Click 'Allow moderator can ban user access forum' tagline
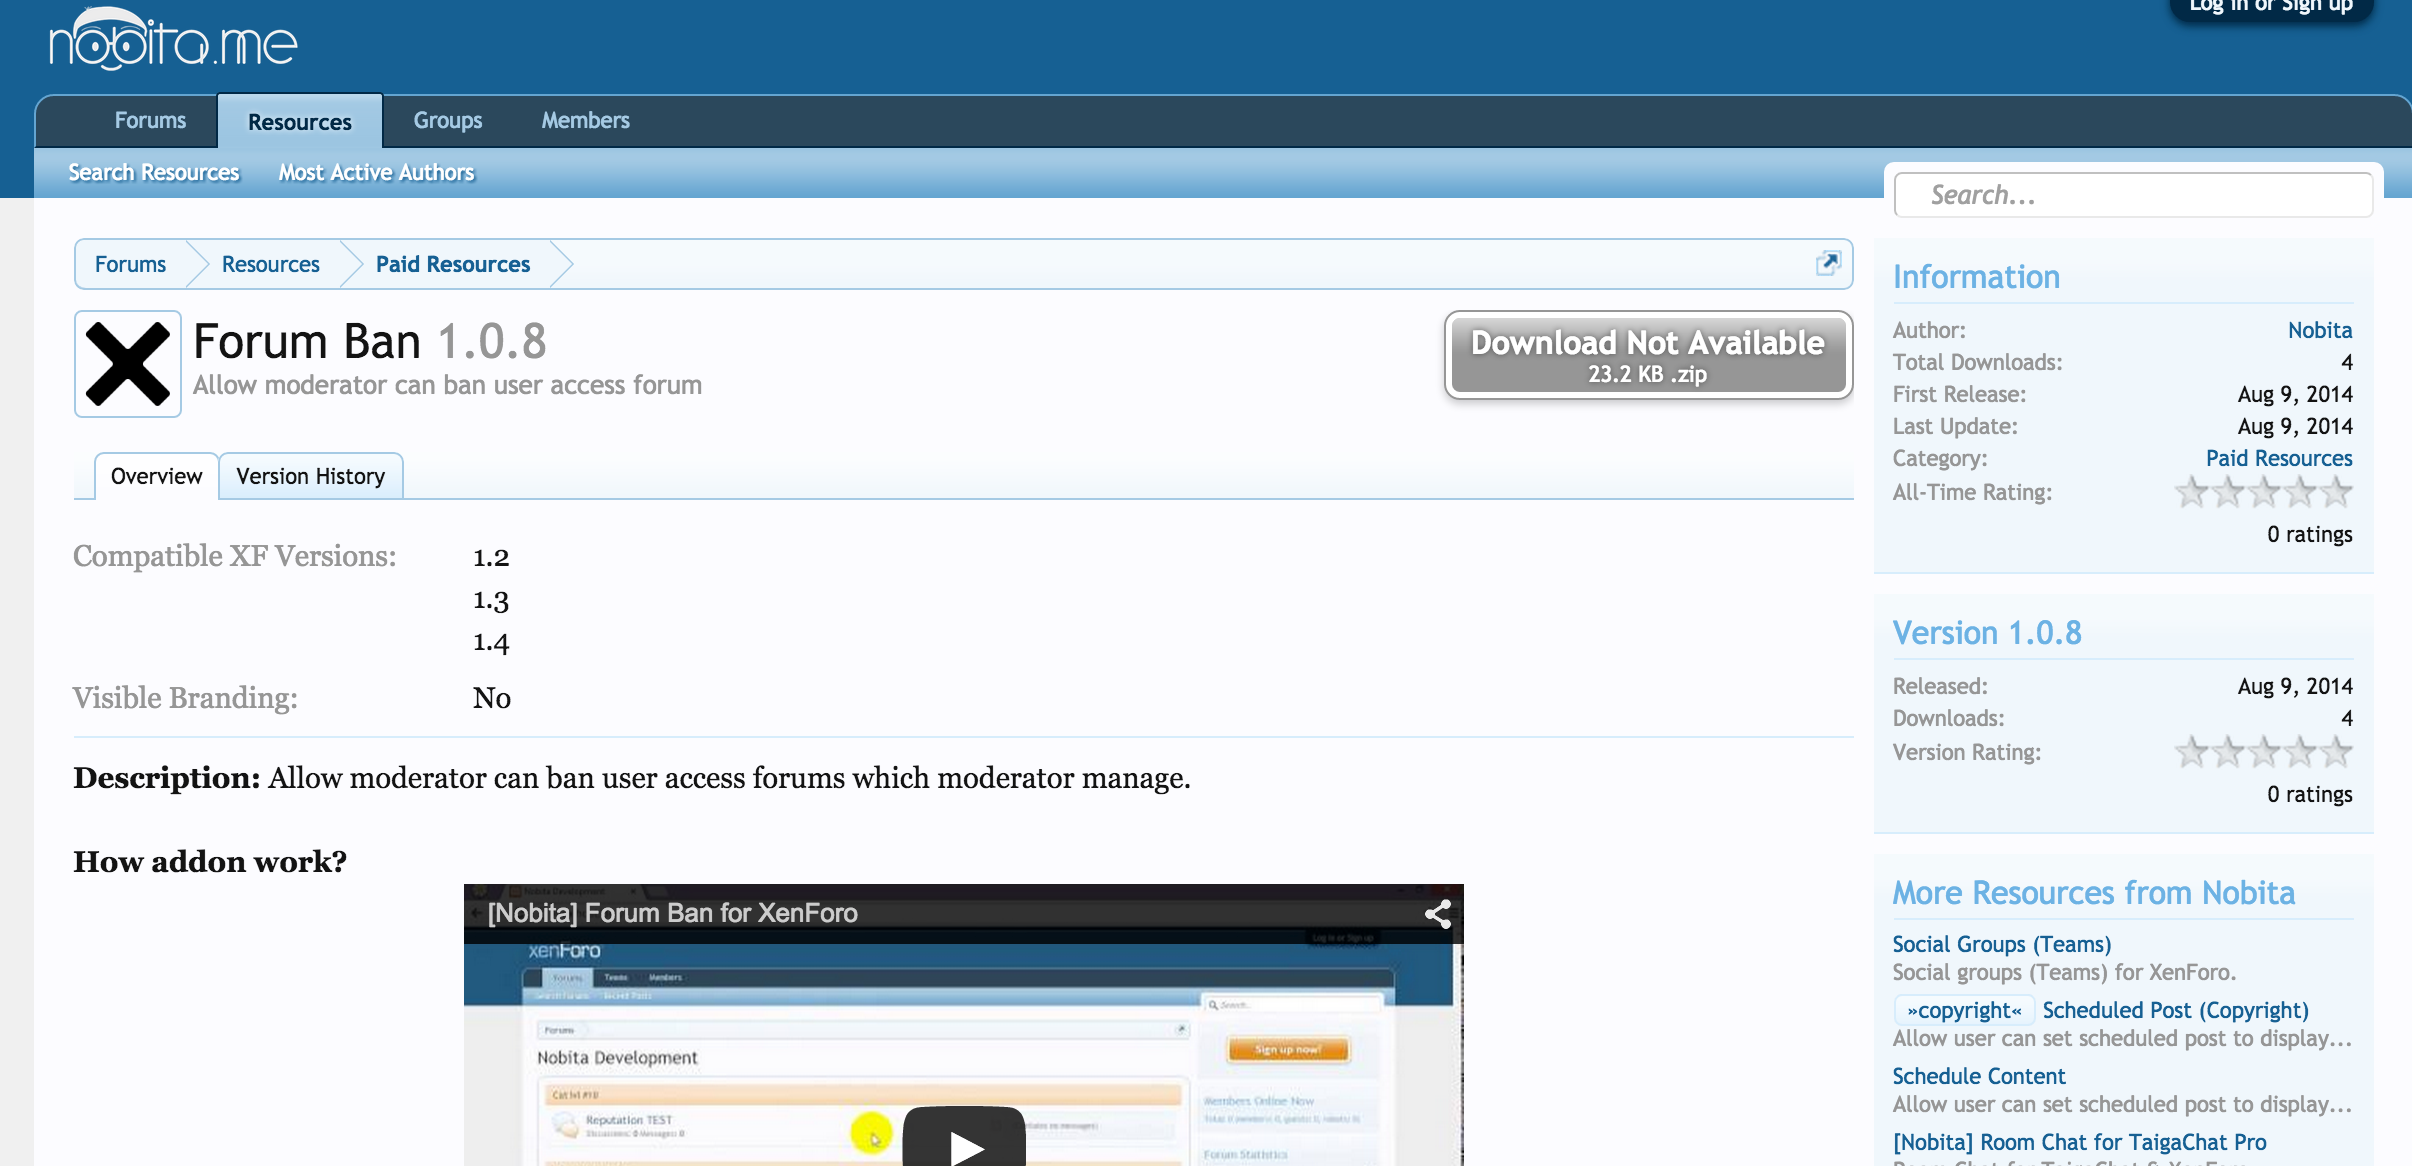Screen dimensions: 2412x1166 click(x=447, y=385)
